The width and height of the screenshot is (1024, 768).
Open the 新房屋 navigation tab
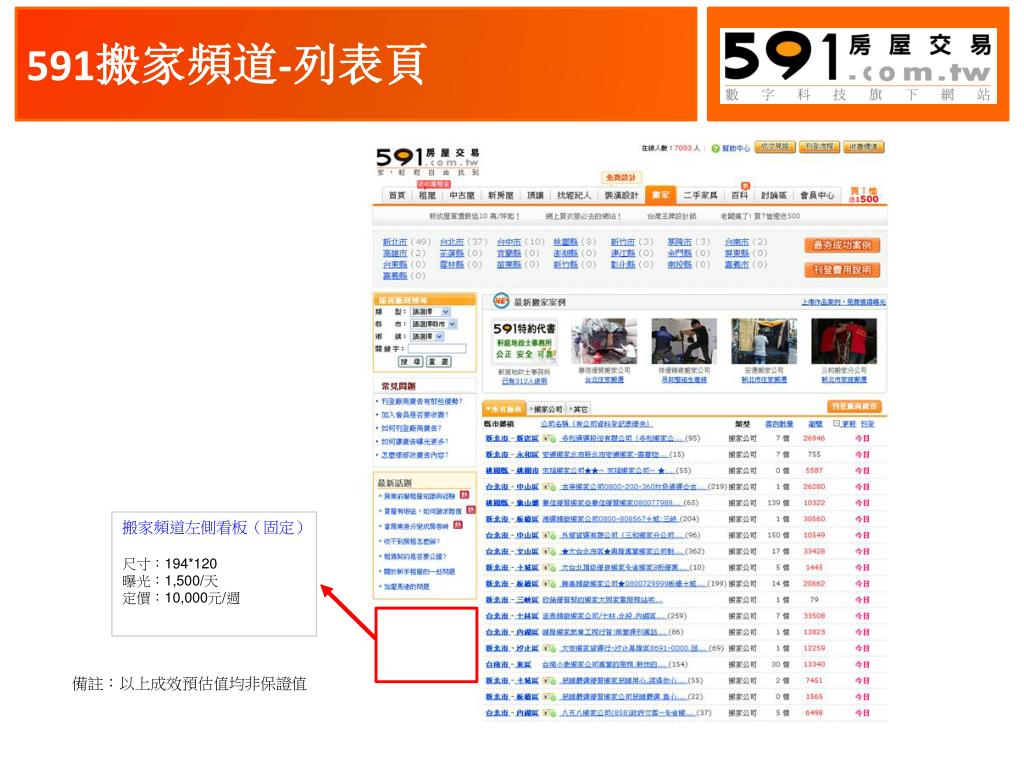[x=501, y=195]
